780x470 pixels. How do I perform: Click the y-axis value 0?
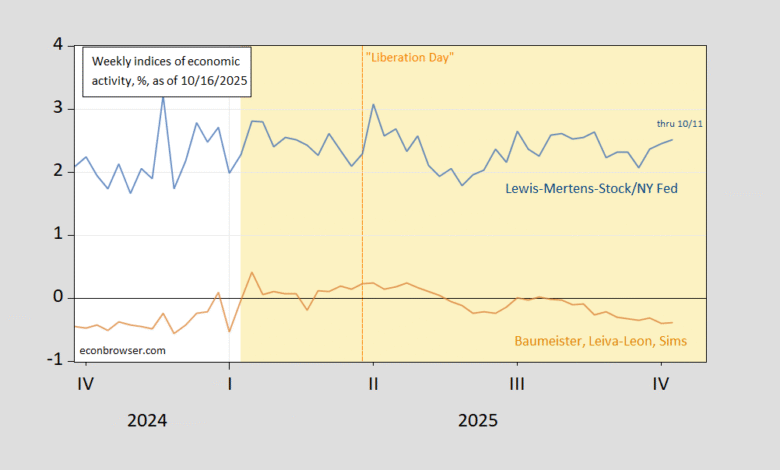click(57, 298)
